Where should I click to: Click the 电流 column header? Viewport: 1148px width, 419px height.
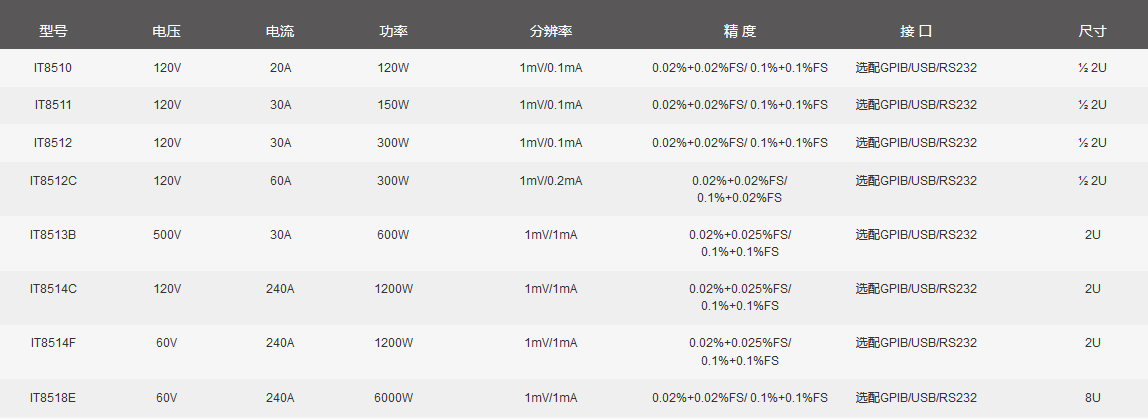(x=280, y=31)
